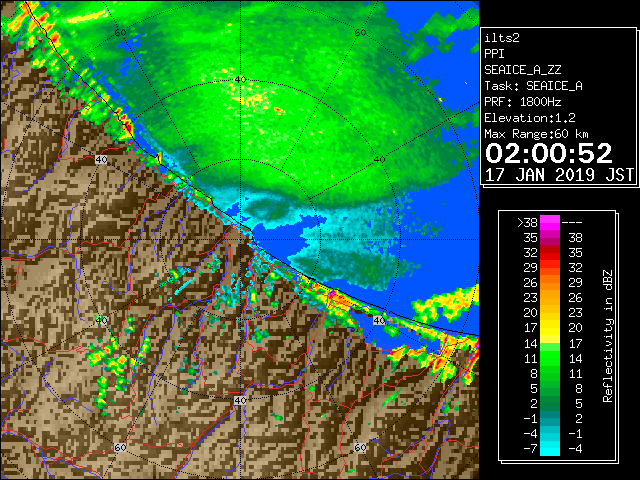The image size is (640, 480).
Task: Select the 'Elevation:1.2' value
Action: pos(530,118)
